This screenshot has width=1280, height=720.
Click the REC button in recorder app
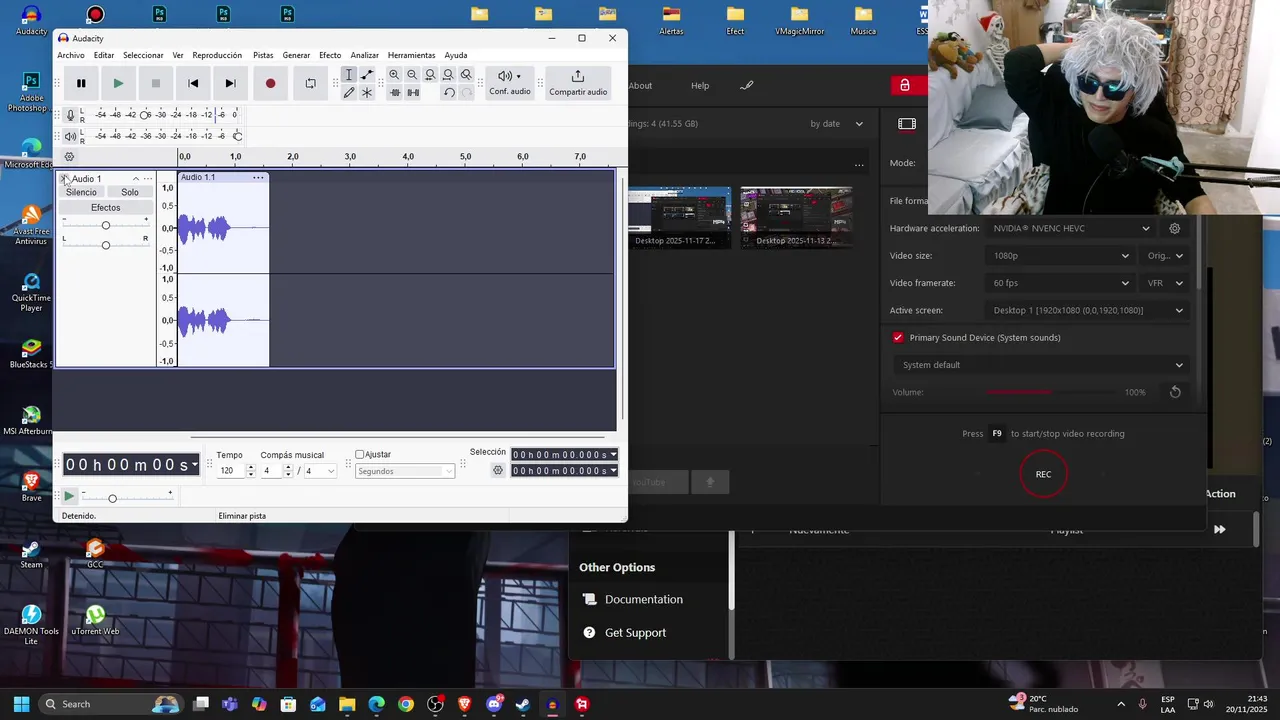click(x=1043, y=474)
